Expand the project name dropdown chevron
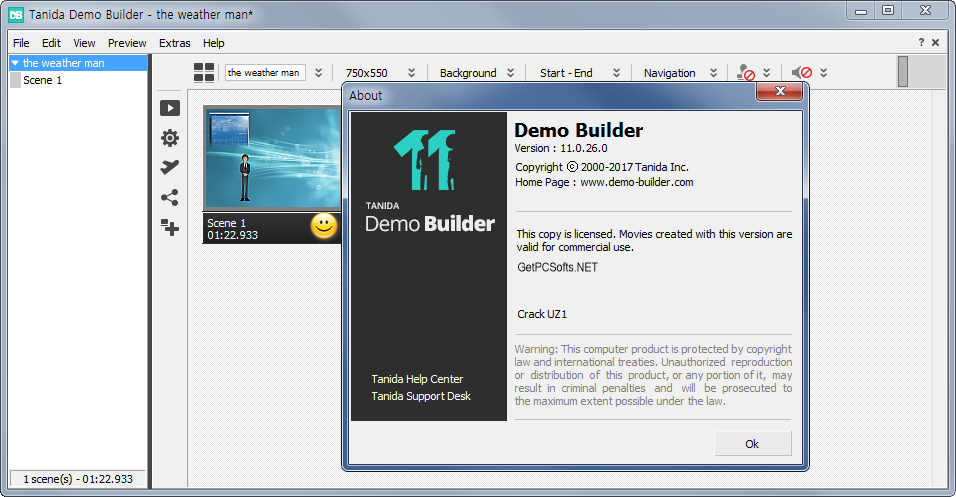 318,73
